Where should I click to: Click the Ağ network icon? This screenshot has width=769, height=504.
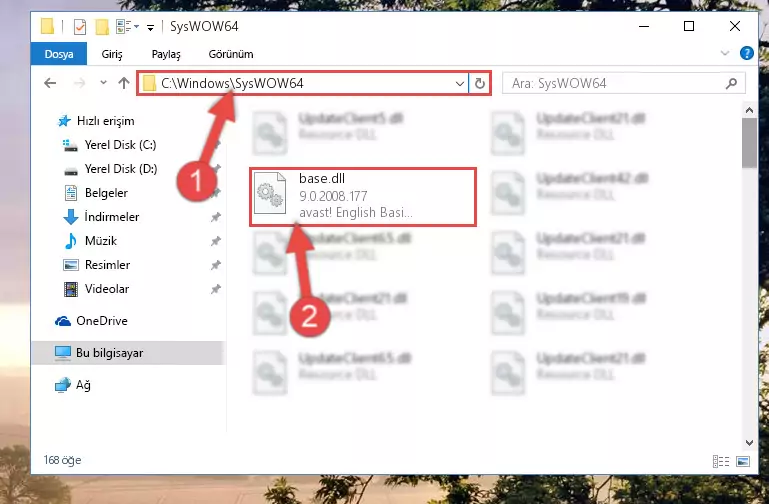63,385
